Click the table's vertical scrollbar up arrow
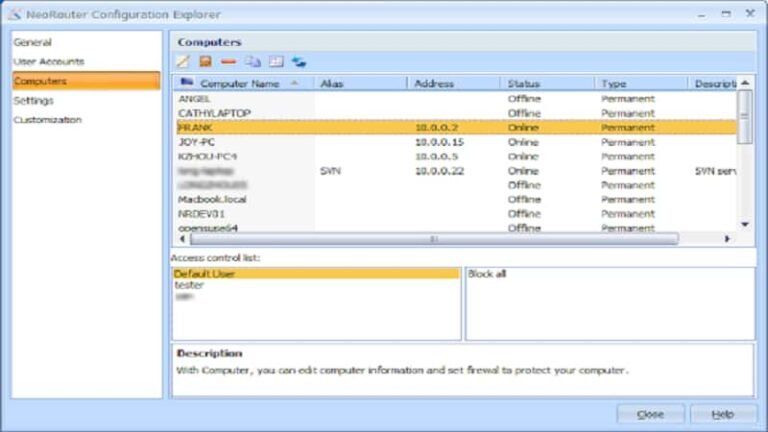768x432 pixels. pyautogui.click(x=745, y=83)
